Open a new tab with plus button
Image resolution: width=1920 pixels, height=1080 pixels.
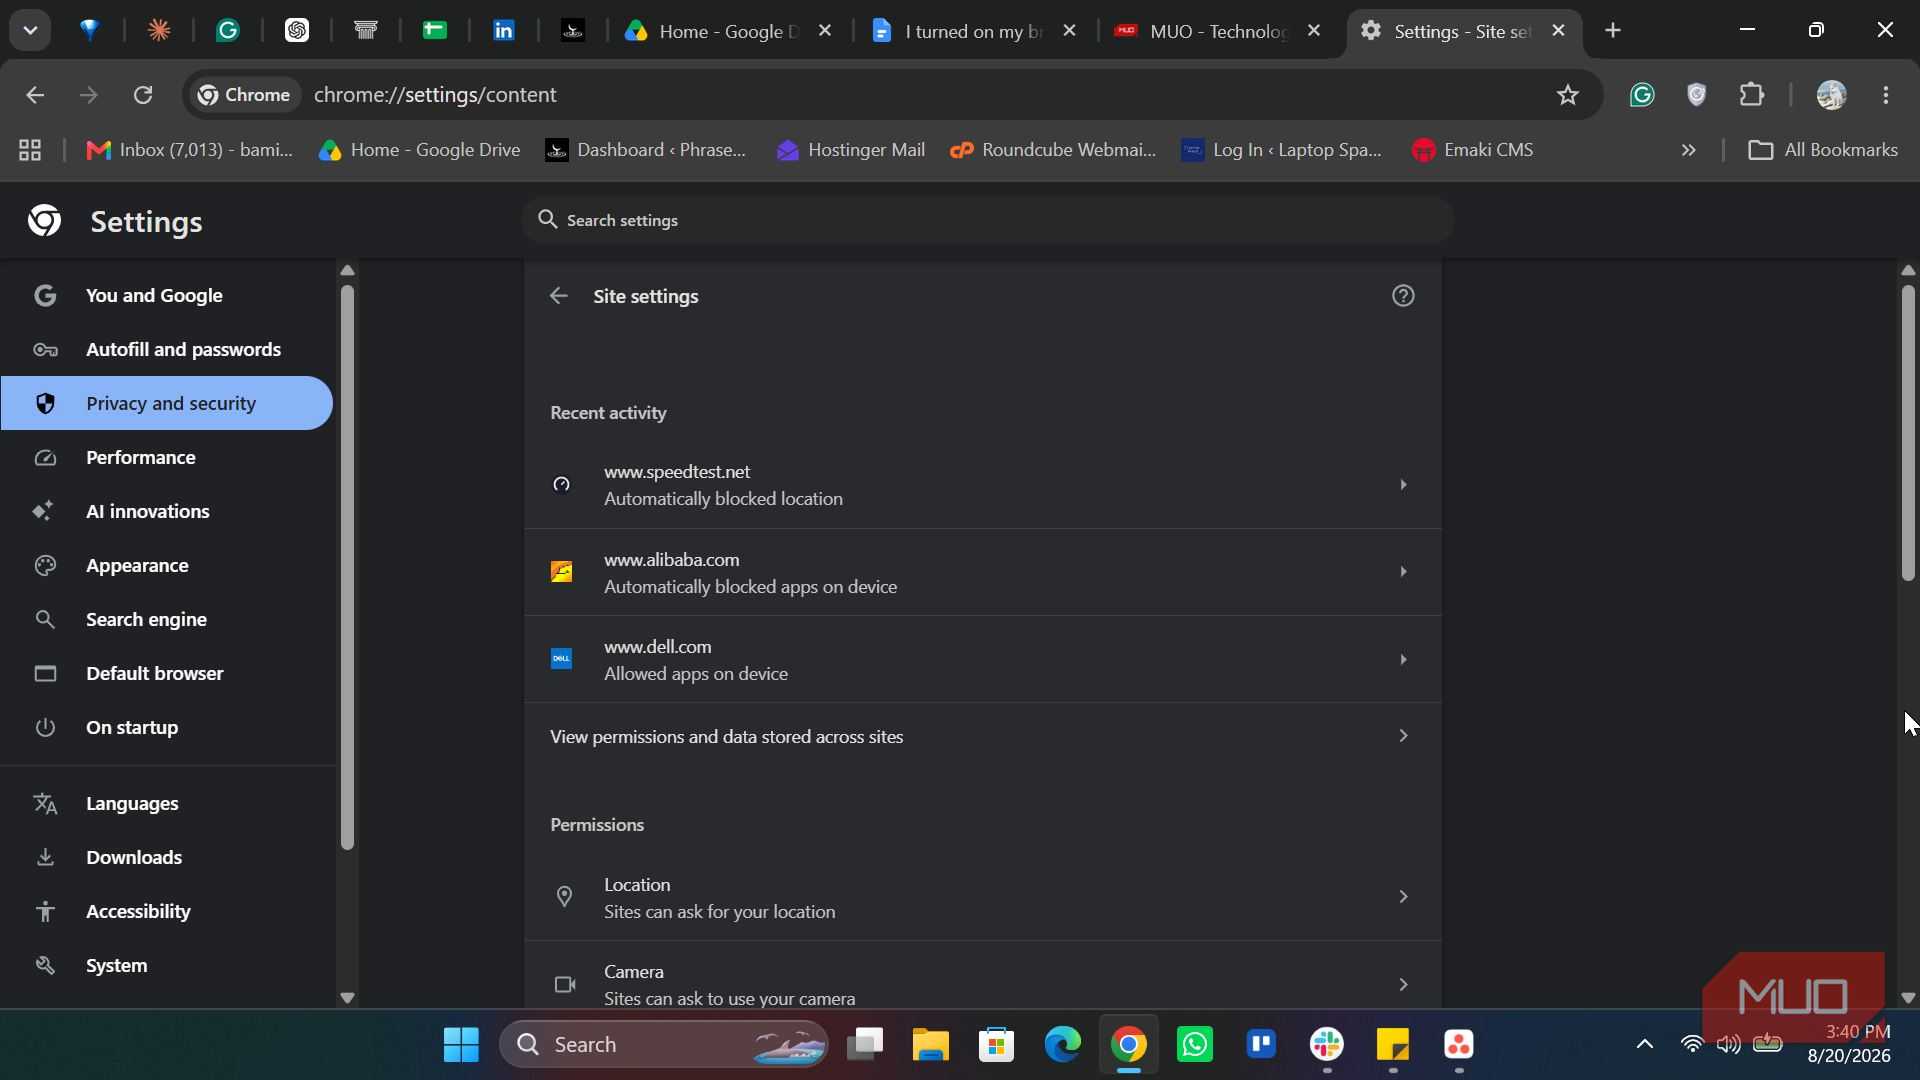(1613, 31)
